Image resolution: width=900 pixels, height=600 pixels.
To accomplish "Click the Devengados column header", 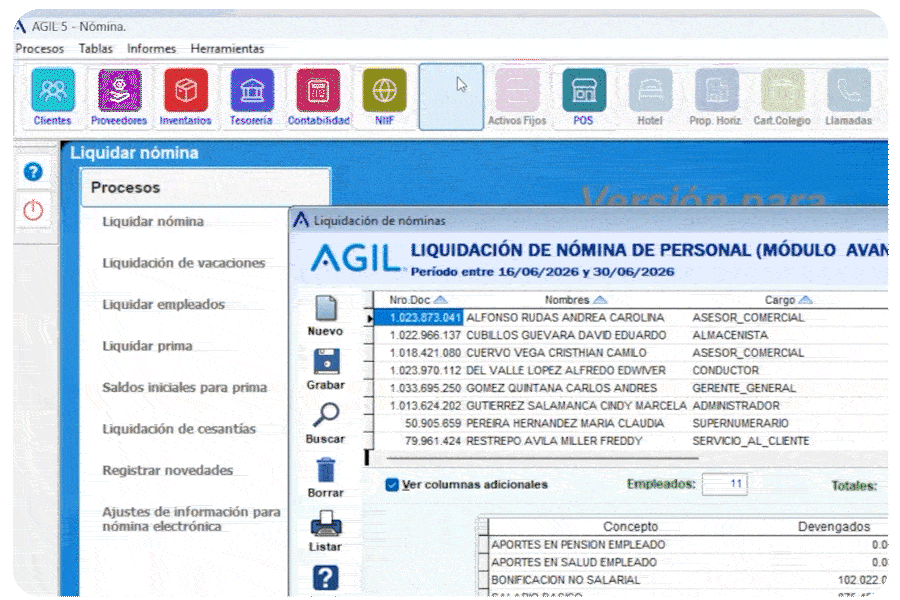I will (x=833, y=527).
